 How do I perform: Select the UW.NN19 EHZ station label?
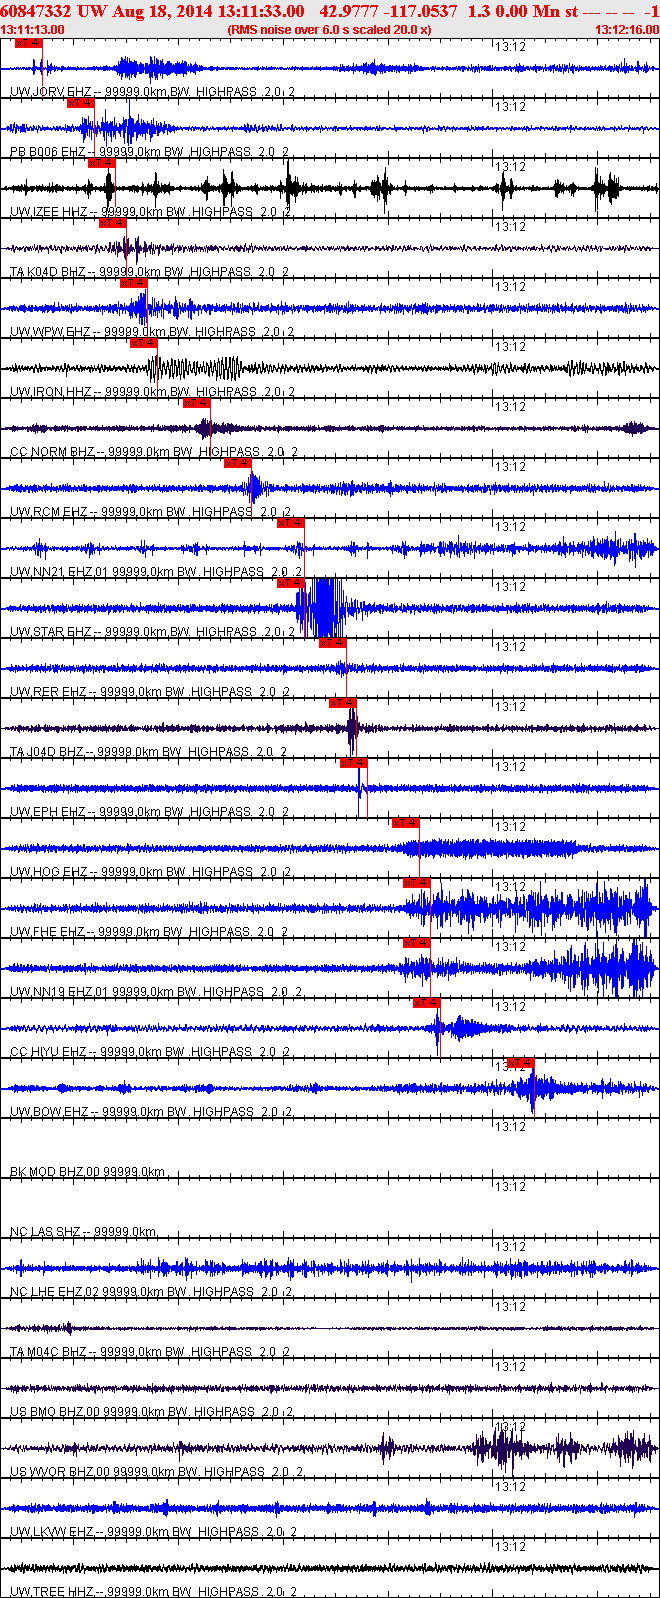click(x=156, y=992)
